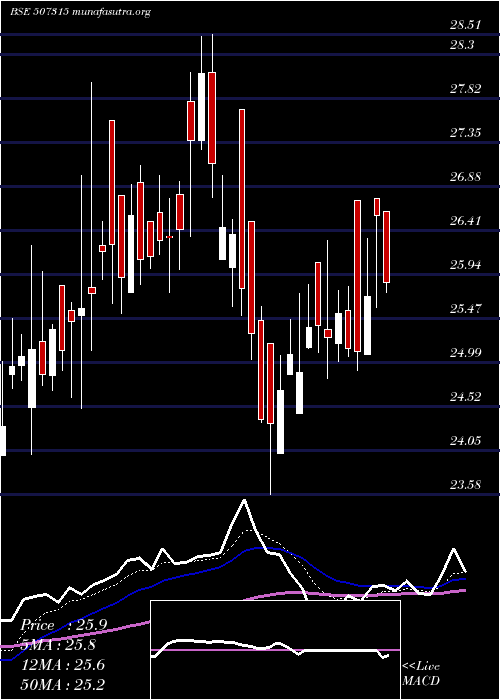
Task: Click the '<<Live MACD' label
Action: [421, 674]
